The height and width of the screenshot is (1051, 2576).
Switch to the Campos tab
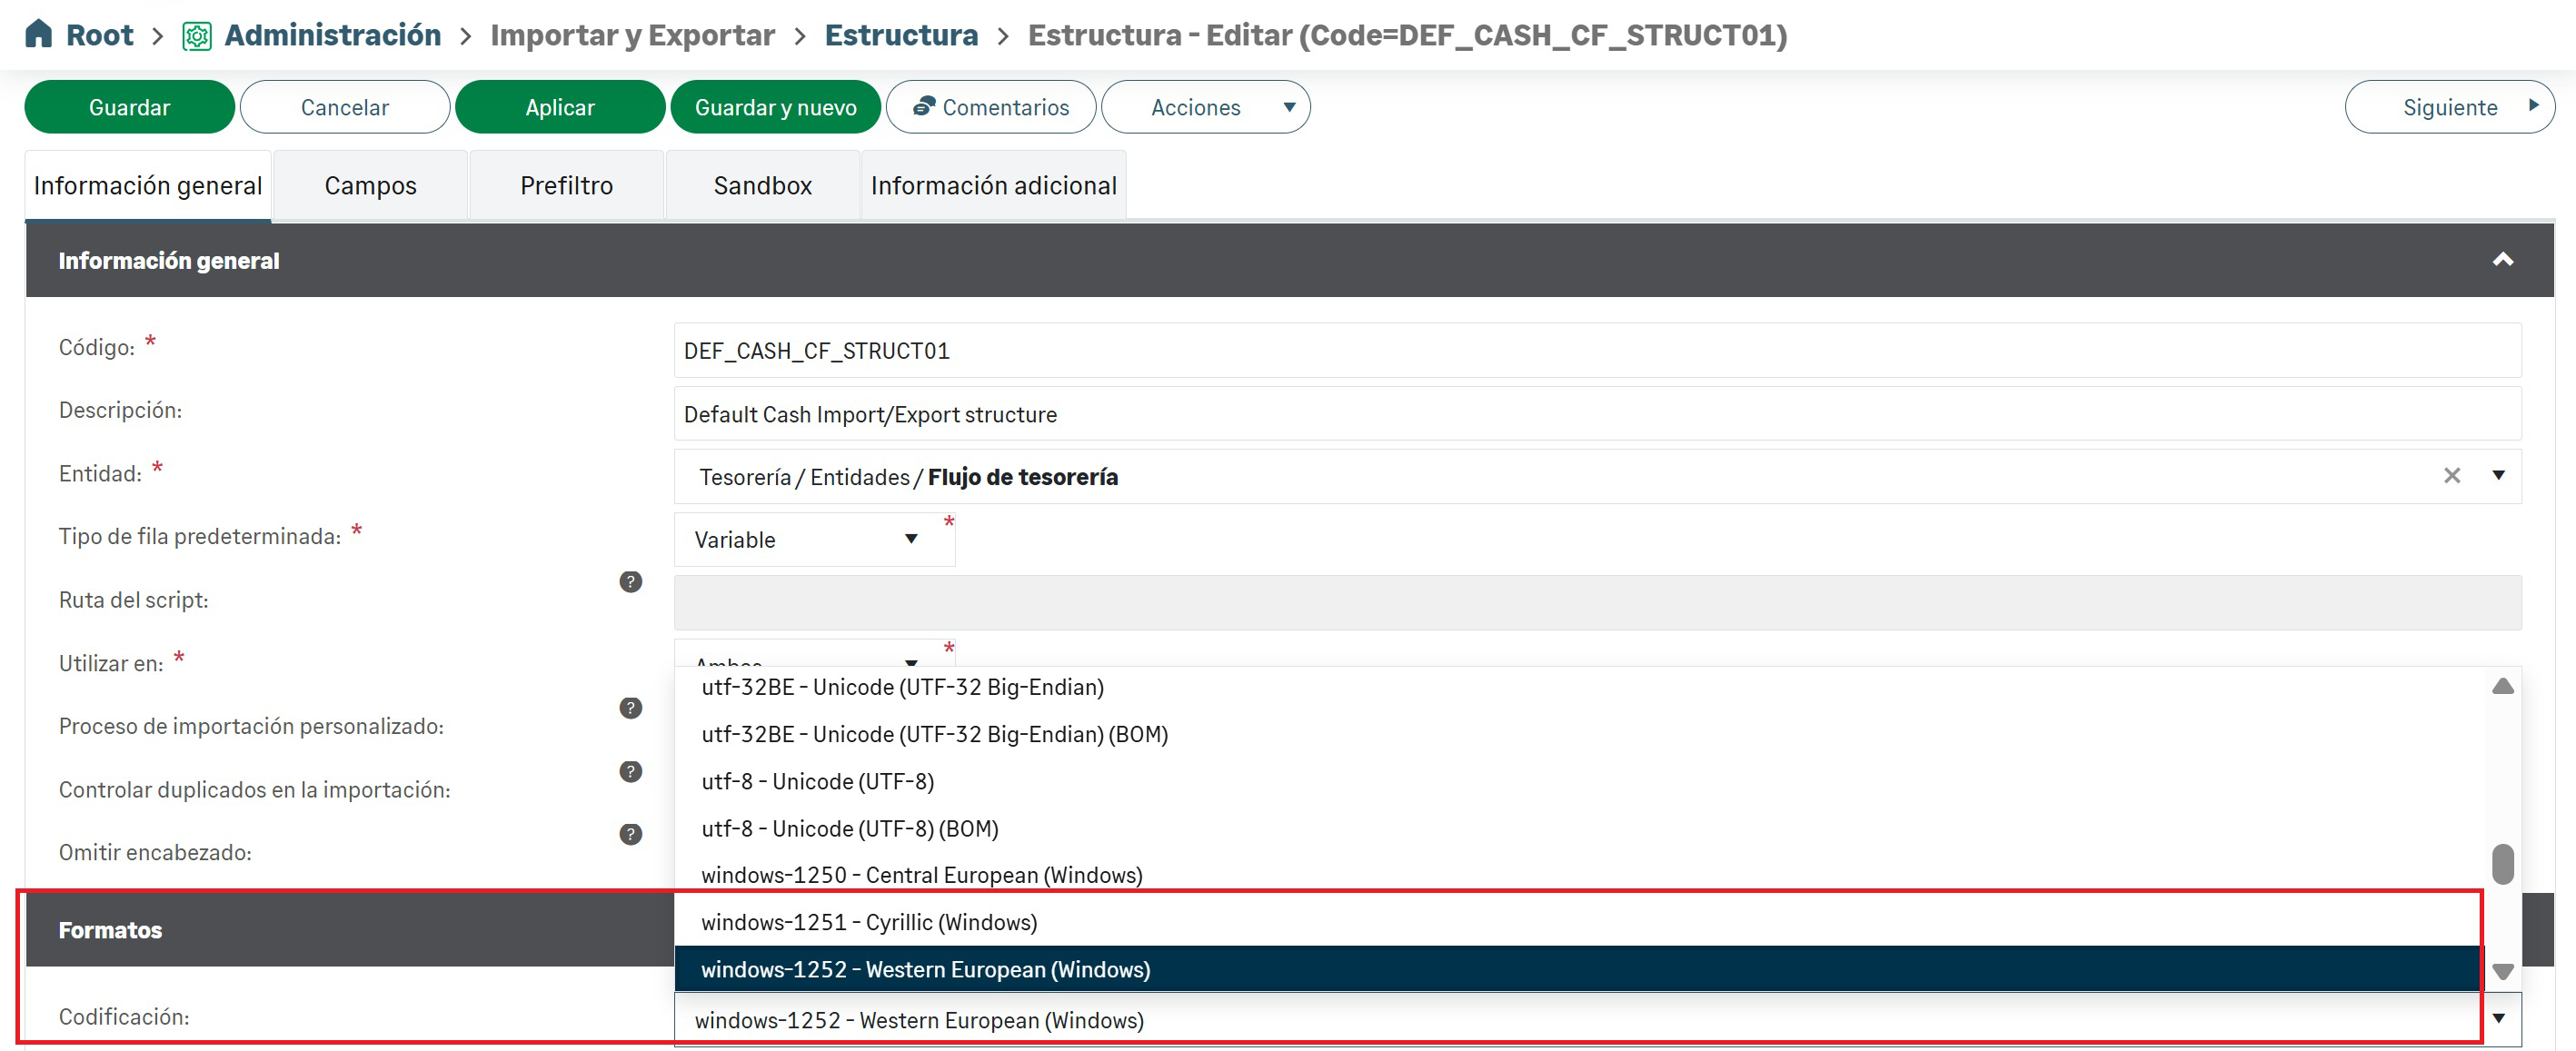[x=370, y=186]
